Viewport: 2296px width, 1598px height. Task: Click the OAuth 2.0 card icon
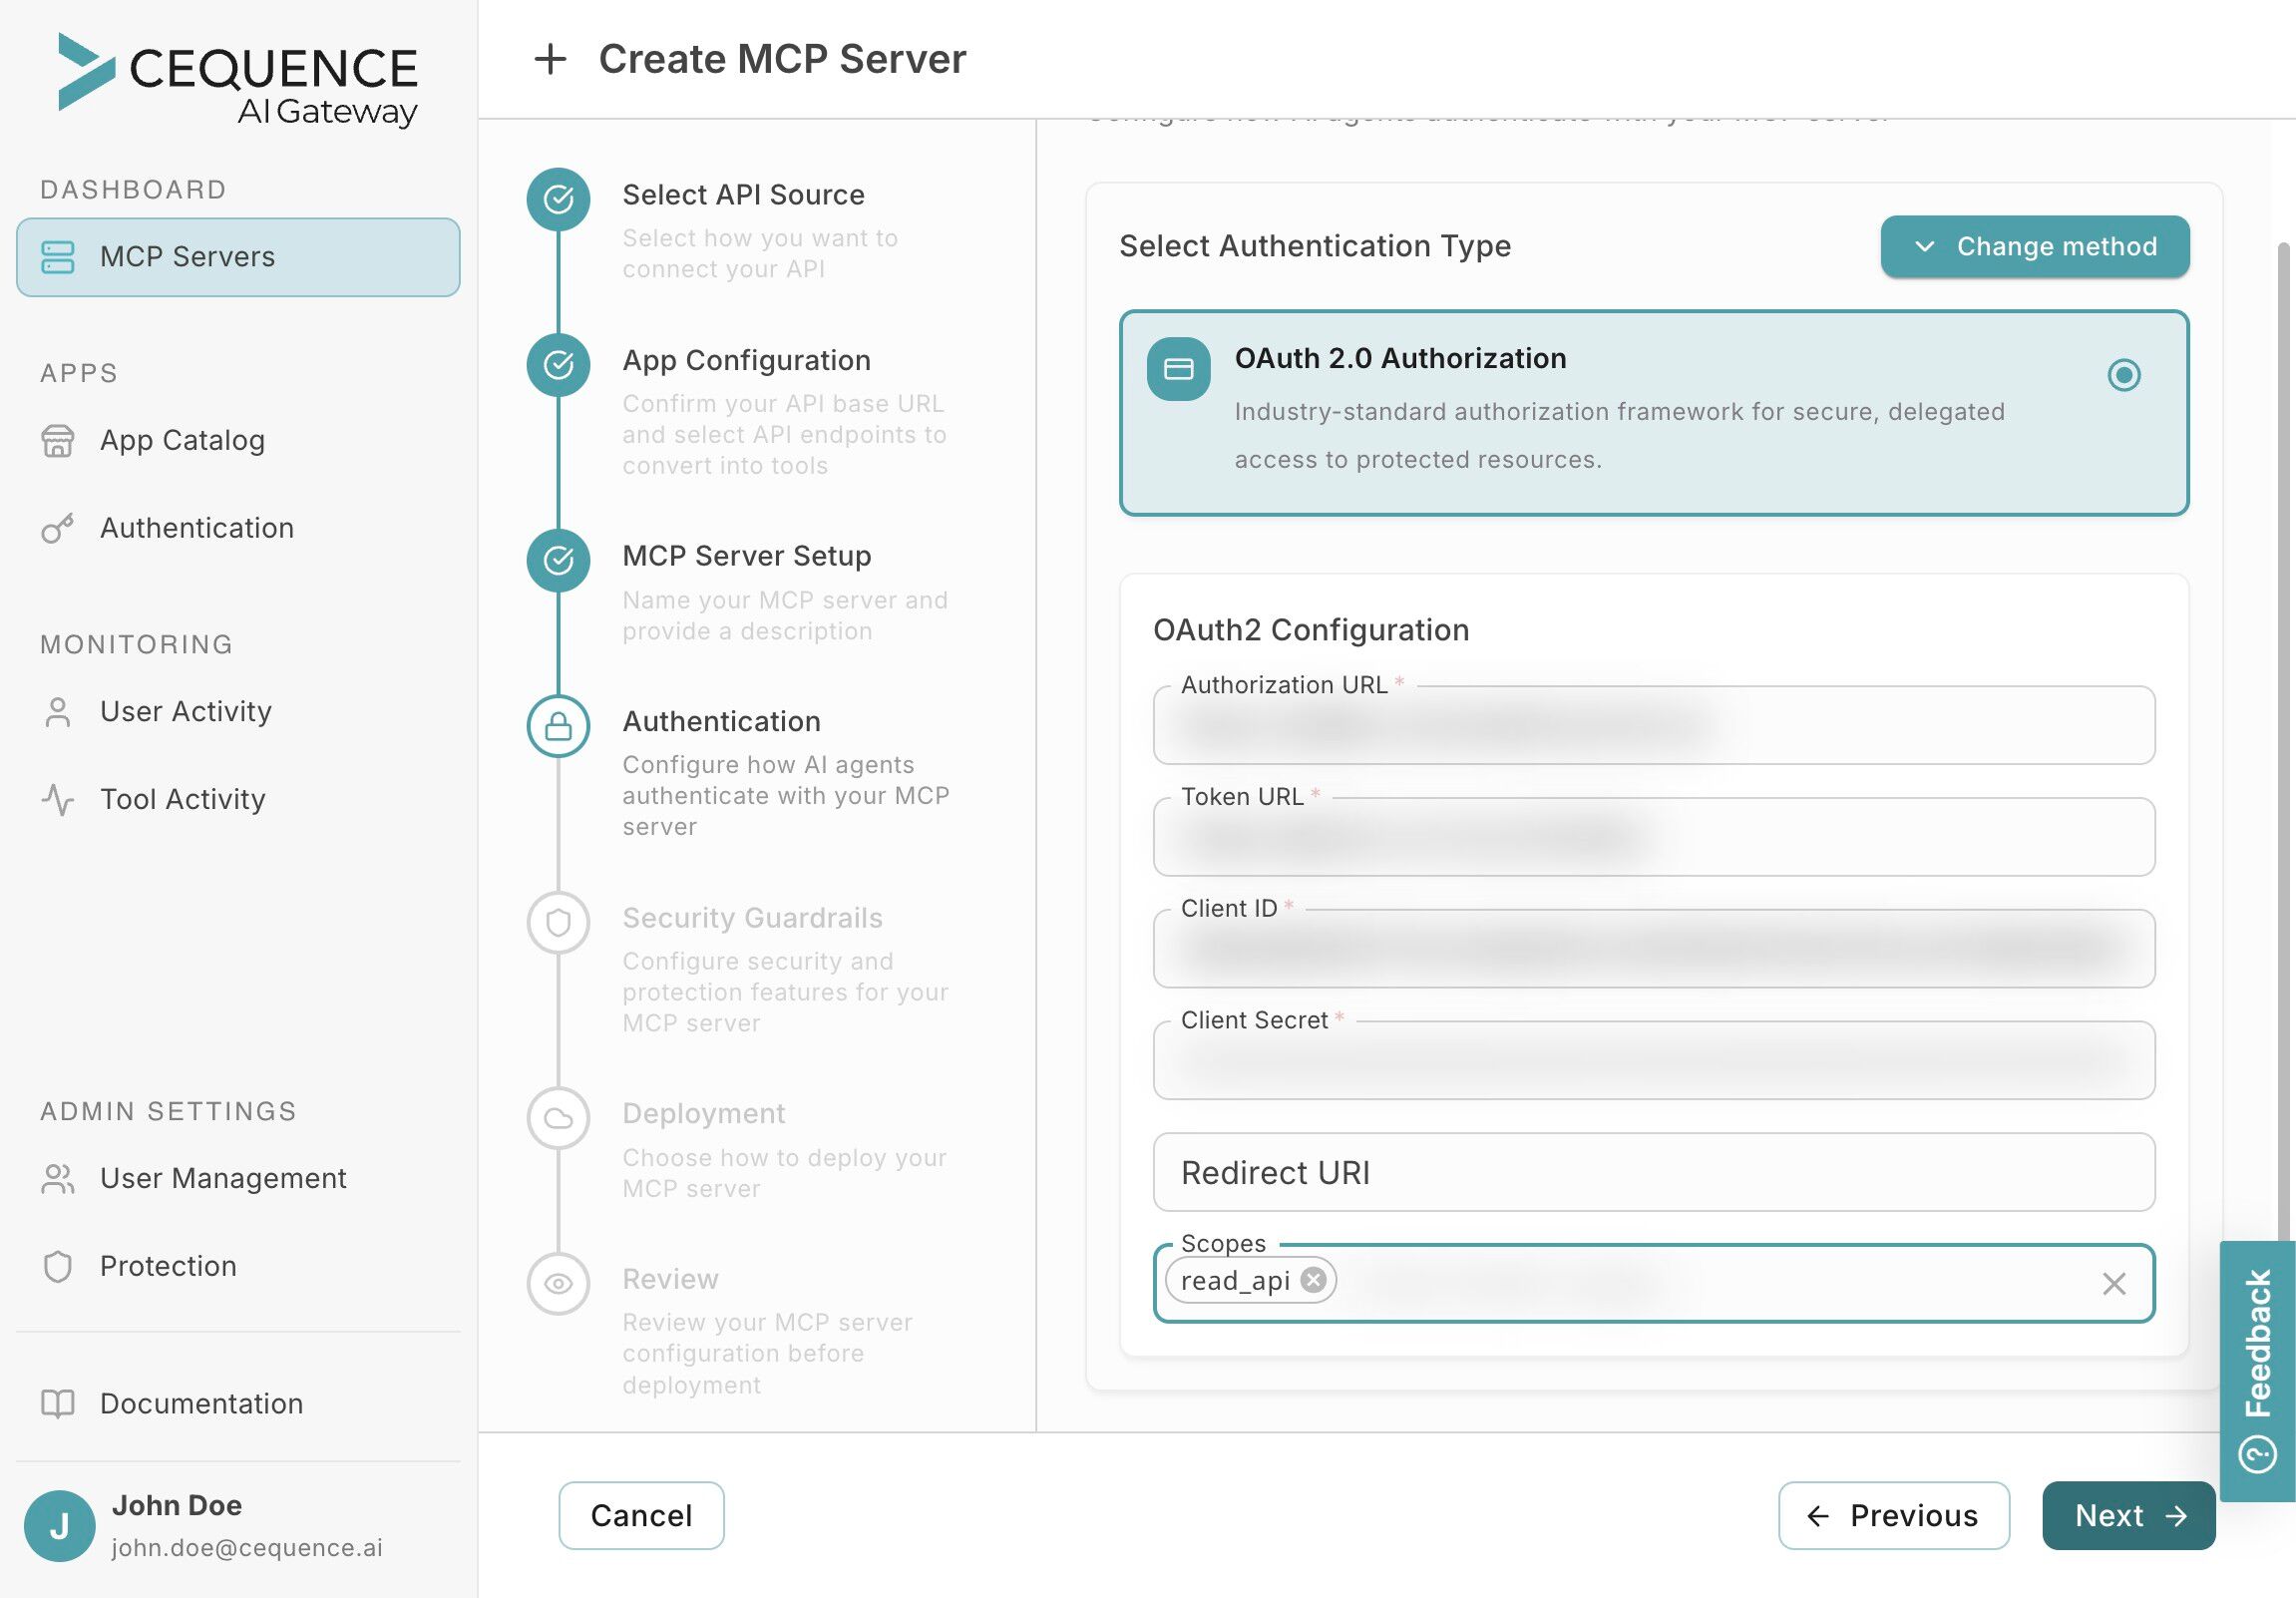click(1178, 369)
